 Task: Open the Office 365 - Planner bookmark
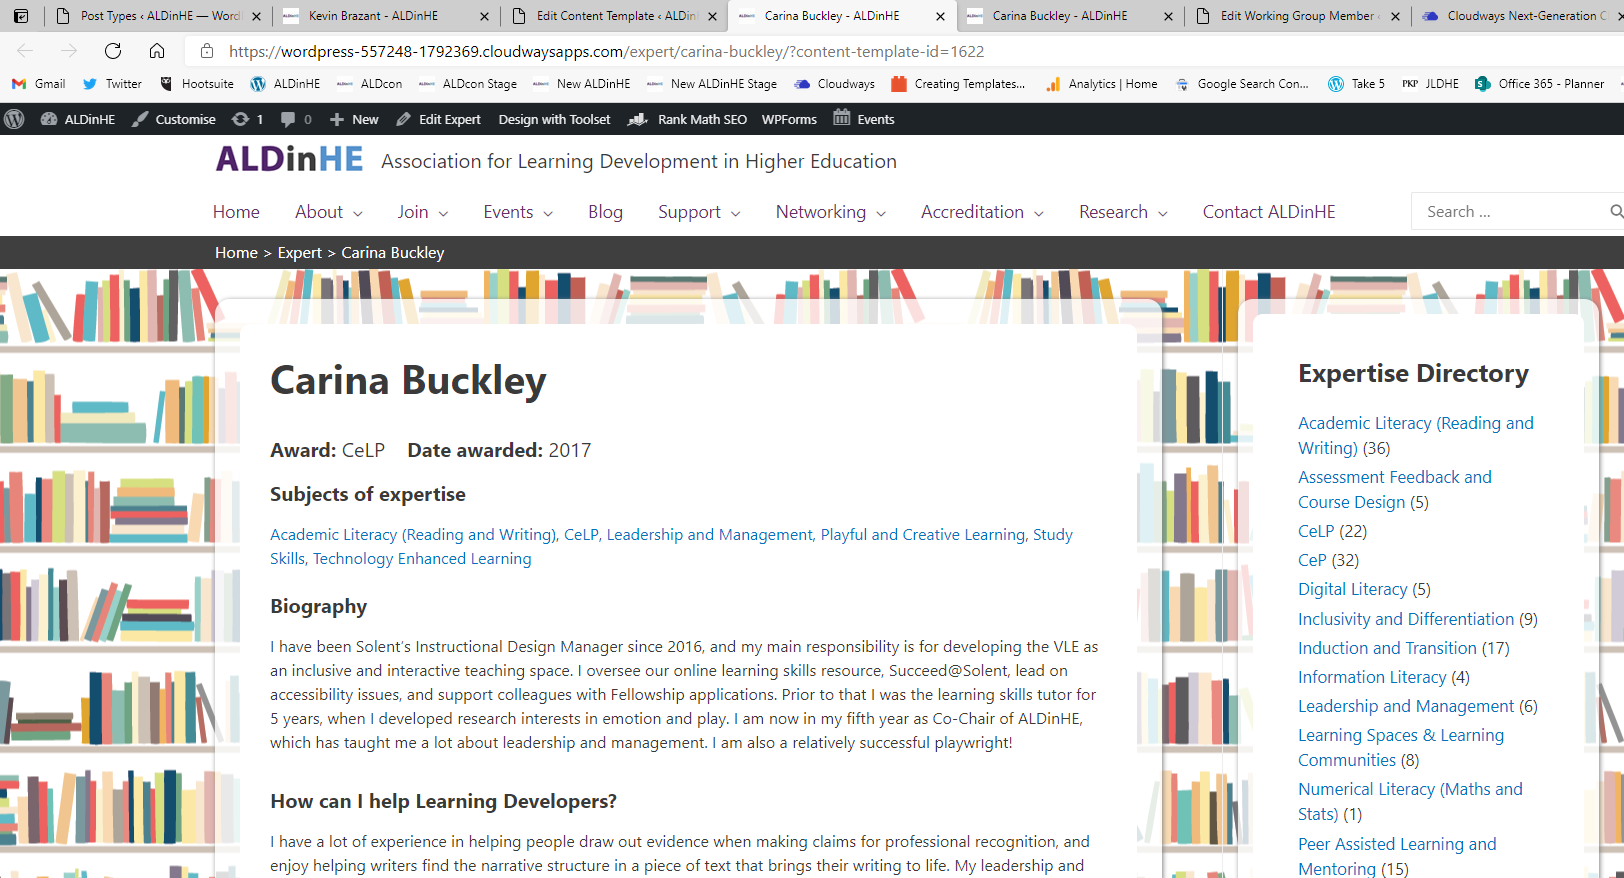click(1539, 84)
